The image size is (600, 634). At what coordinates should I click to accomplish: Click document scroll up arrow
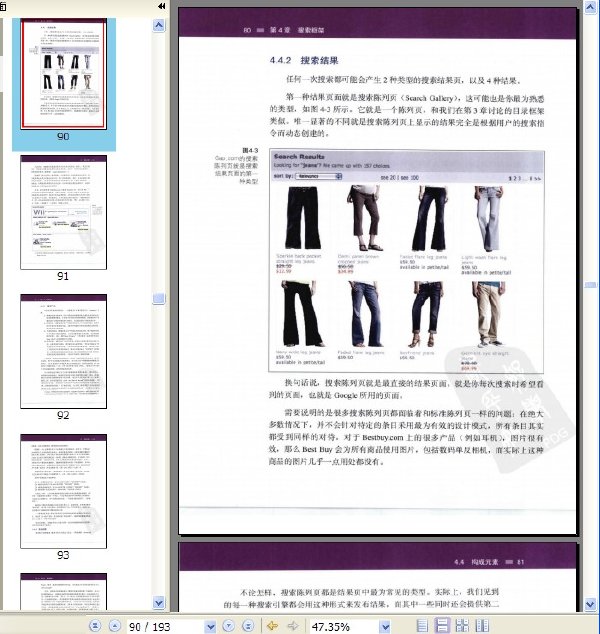pos(590,7)
